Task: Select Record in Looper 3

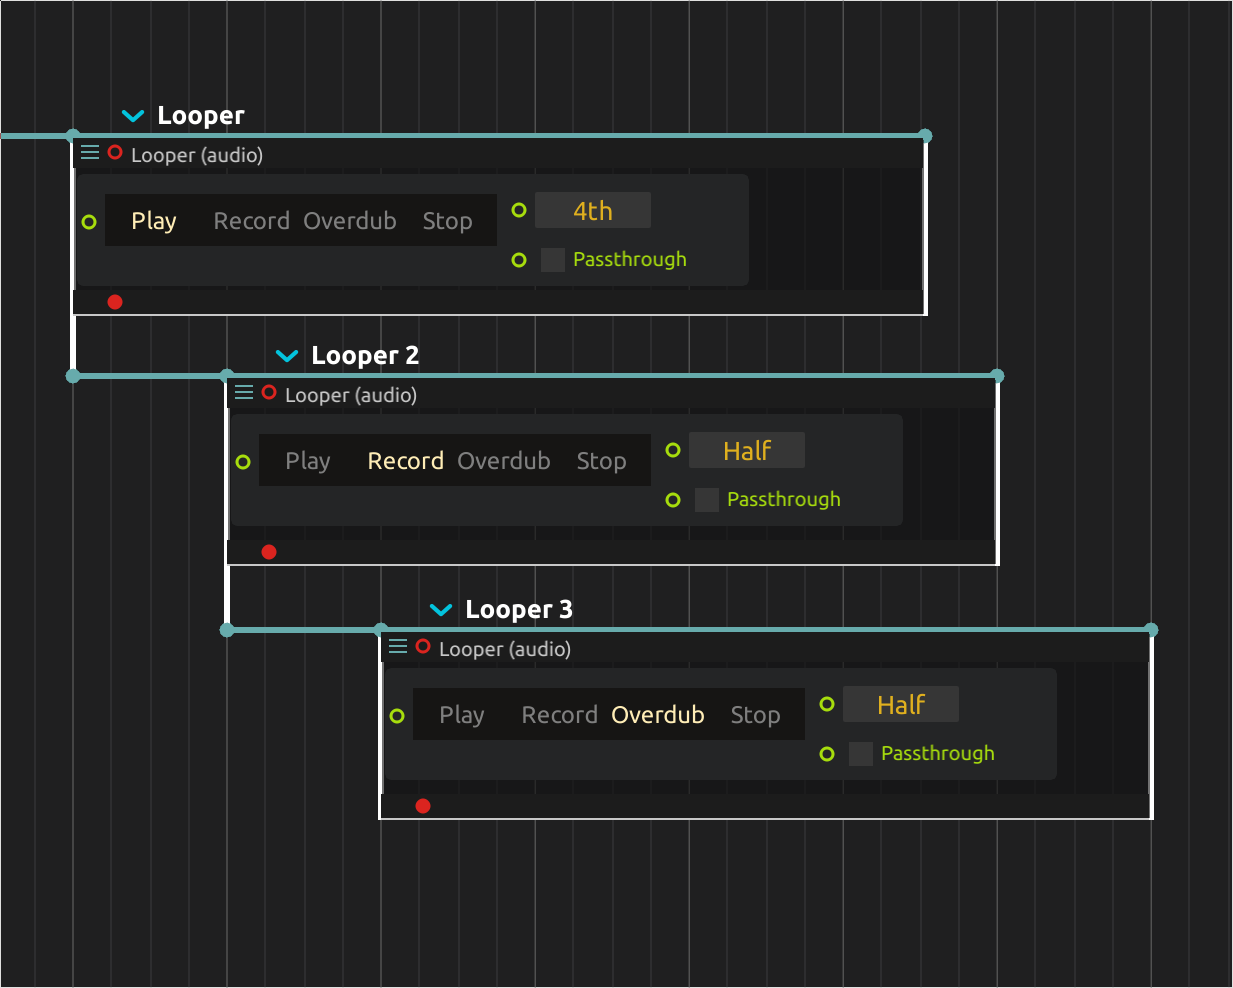Action: 560,715
